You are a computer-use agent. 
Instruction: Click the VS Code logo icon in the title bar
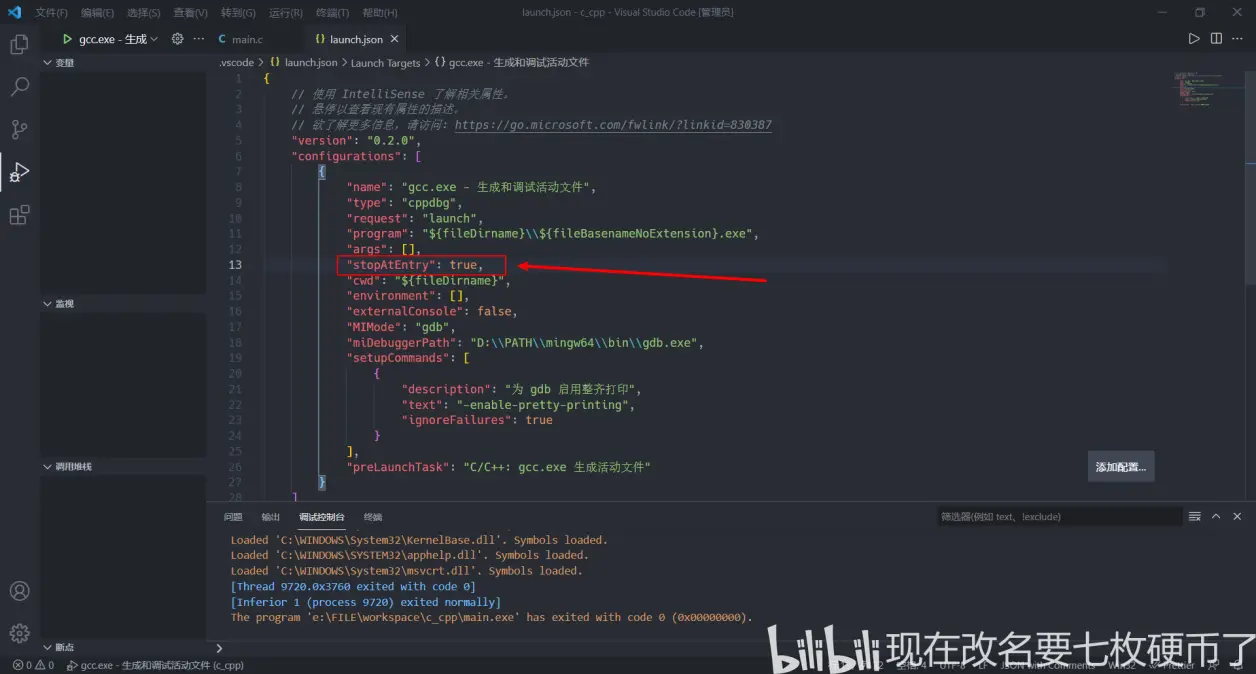pyautogui.click(x=14, y=12)
